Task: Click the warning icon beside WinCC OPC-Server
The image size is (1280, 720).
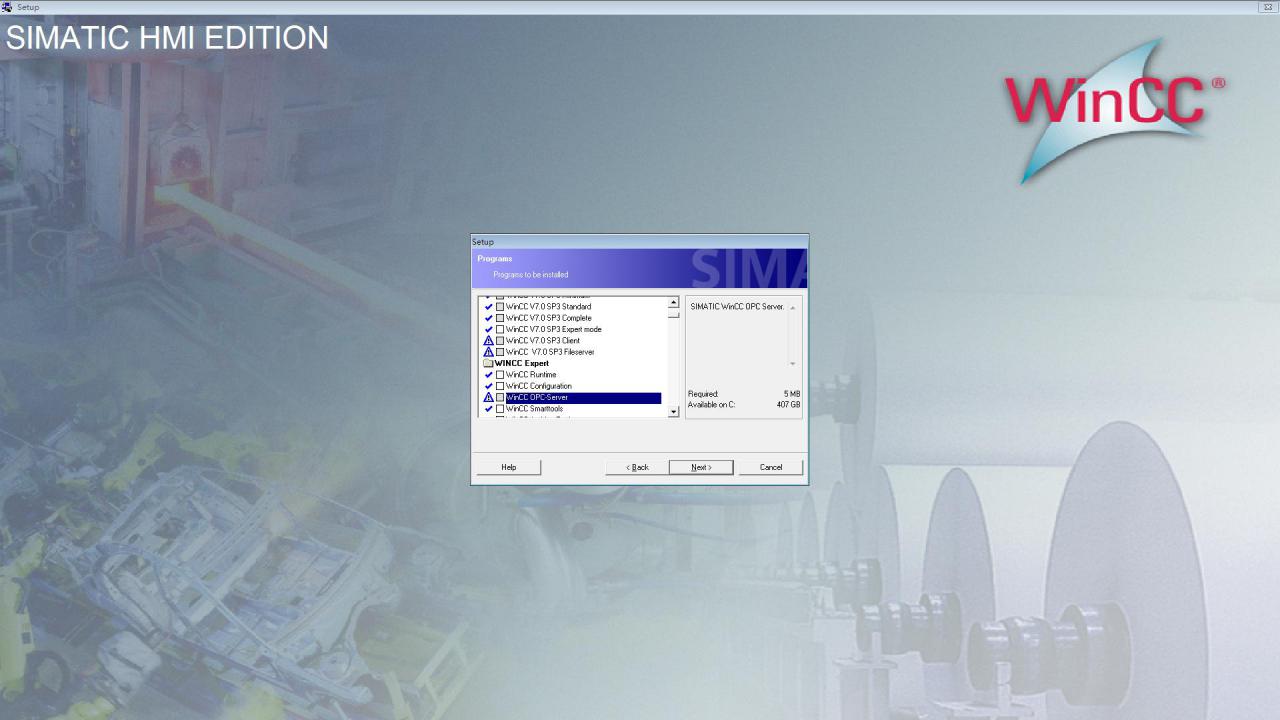Action: (488, 398)
